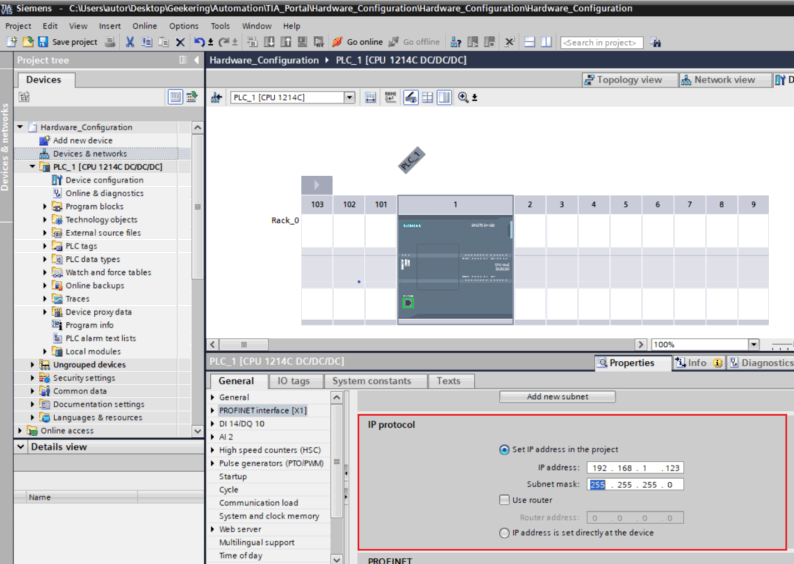This screenshot has width=794, height=564.
Task: Click the Redo arrow icon
Action: click(x=224, y=42)
